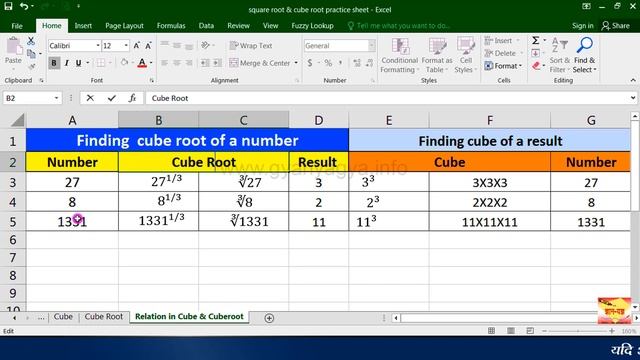Screen dimensions: 640x360
Task: Open Calibri font name dropdown
Action: pos(98,46)
